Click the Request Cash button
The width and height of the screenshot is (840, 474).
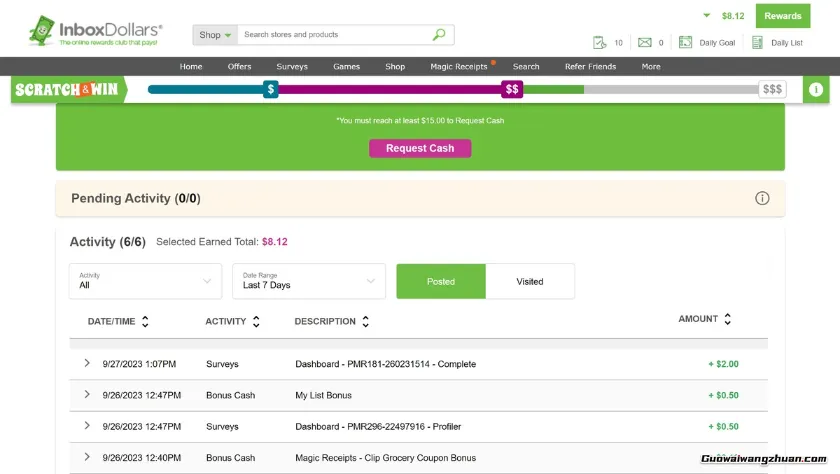[420, 149]
